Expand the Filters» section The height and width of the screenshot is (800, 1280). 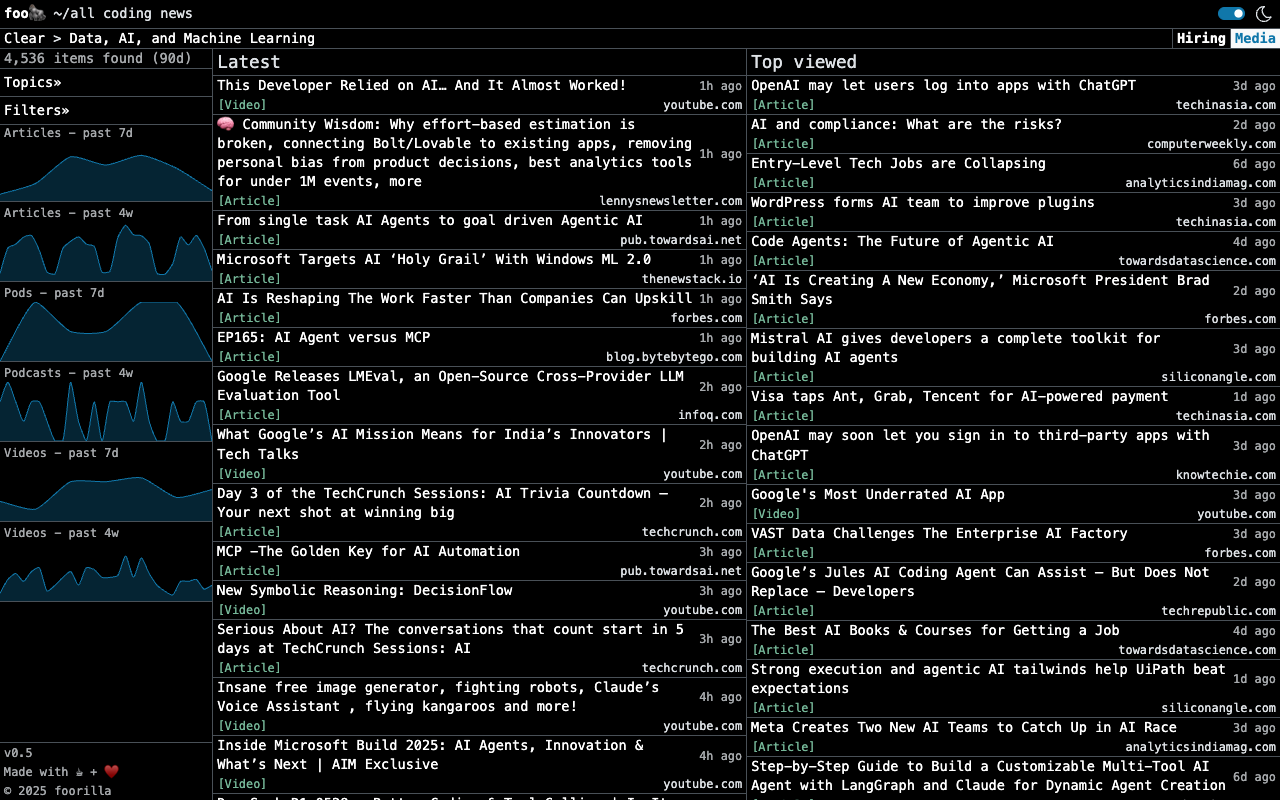click(37, 110)
